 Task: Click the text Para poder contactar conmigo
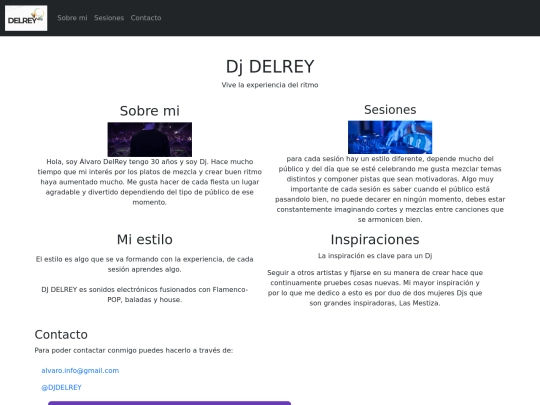134,351
